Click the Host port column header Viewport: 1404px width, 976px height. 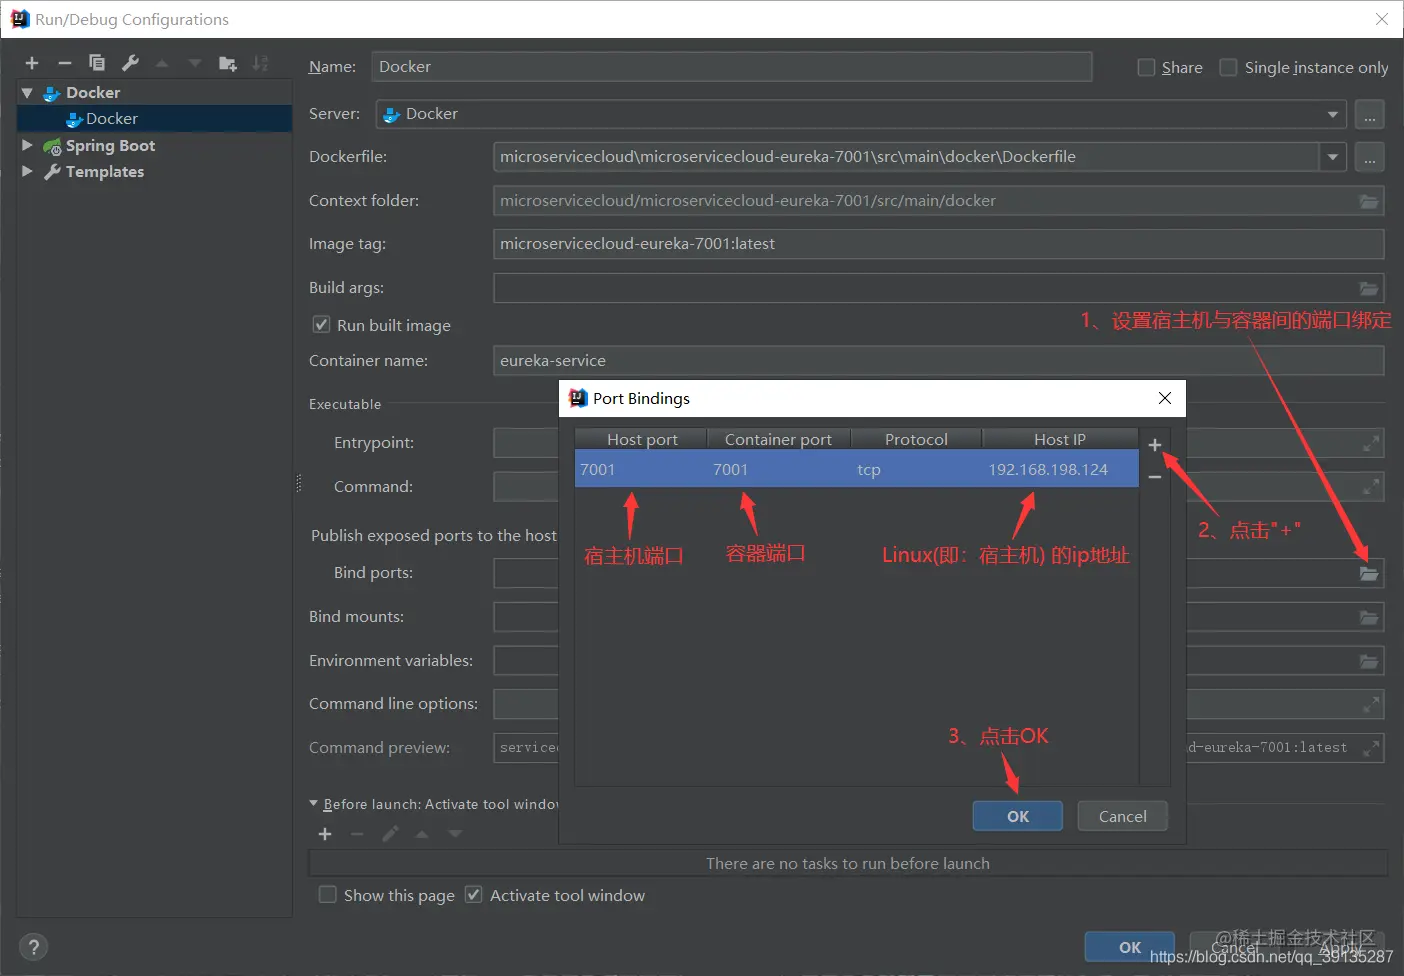[x=641, y=439]
